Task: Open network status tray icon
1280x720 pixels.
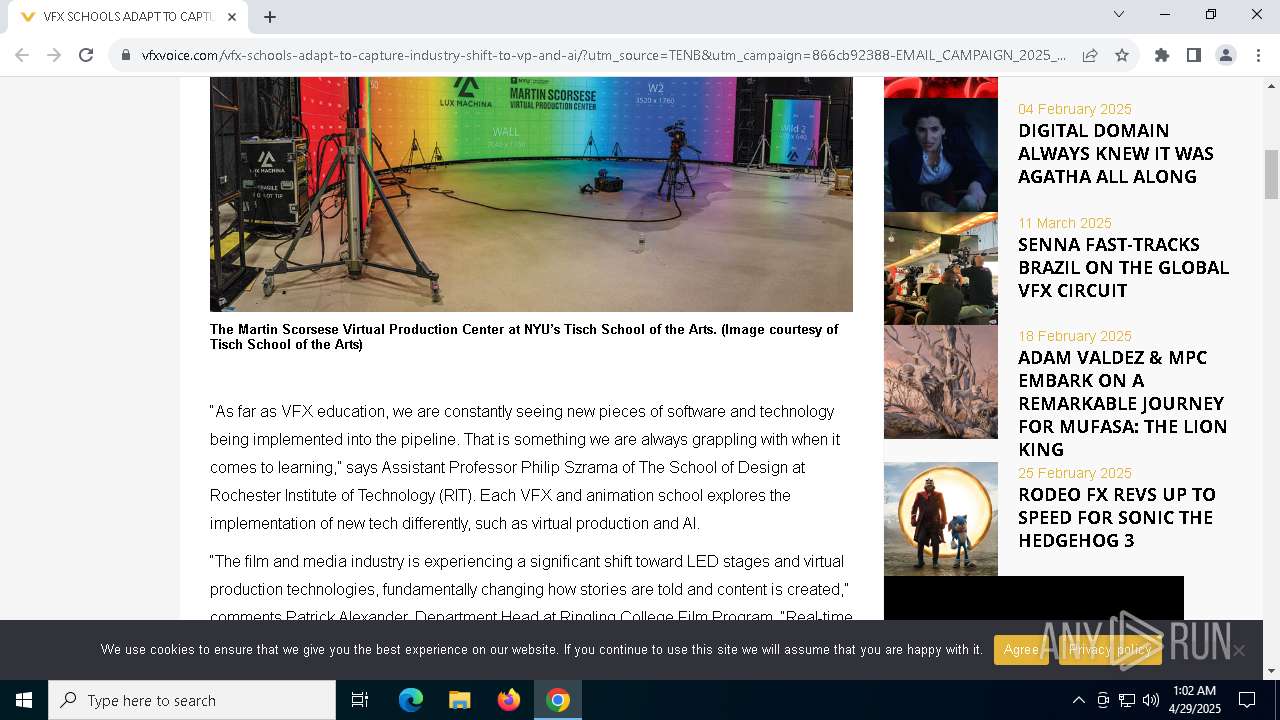Action: pyautogui.click(x=1127, y=700)
